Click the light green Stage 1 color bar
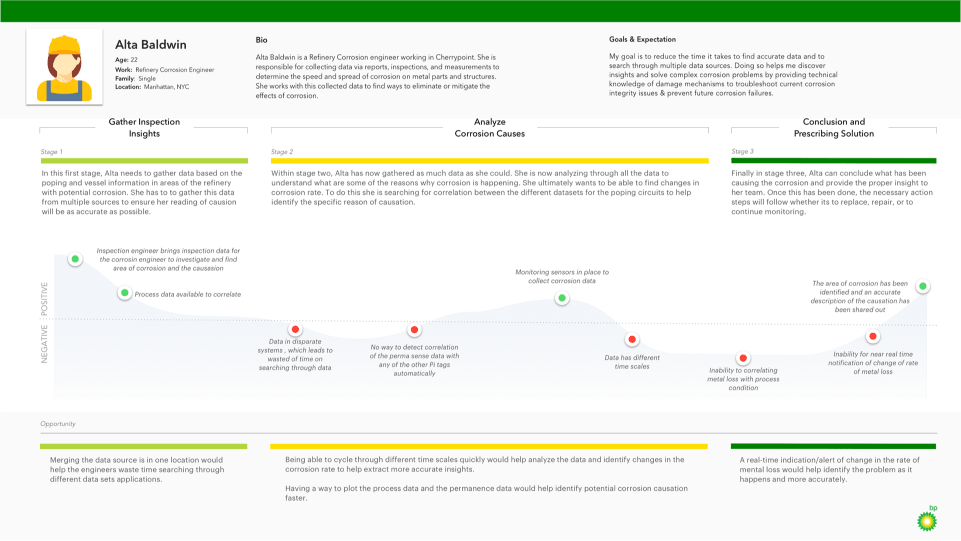 (x=144, y=161)
